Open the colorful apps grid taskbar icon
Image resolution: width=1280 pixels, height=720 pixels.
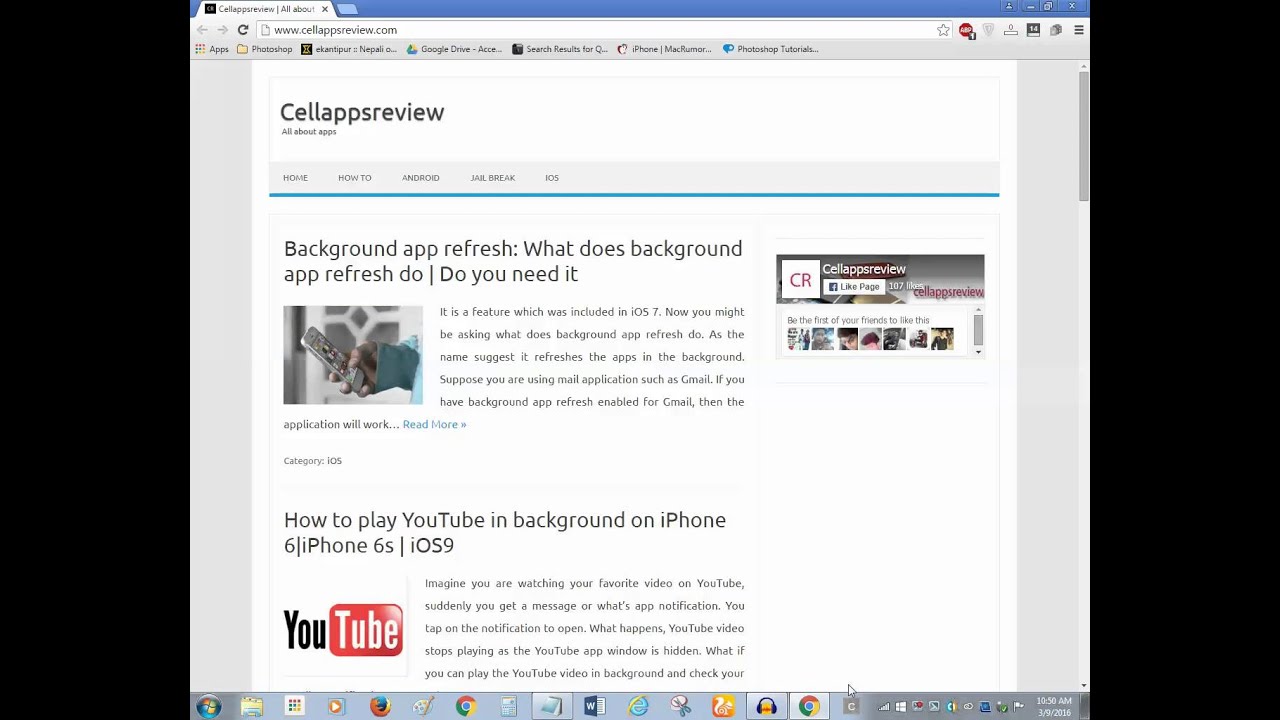pyautogui.click(x=295, y=707)
